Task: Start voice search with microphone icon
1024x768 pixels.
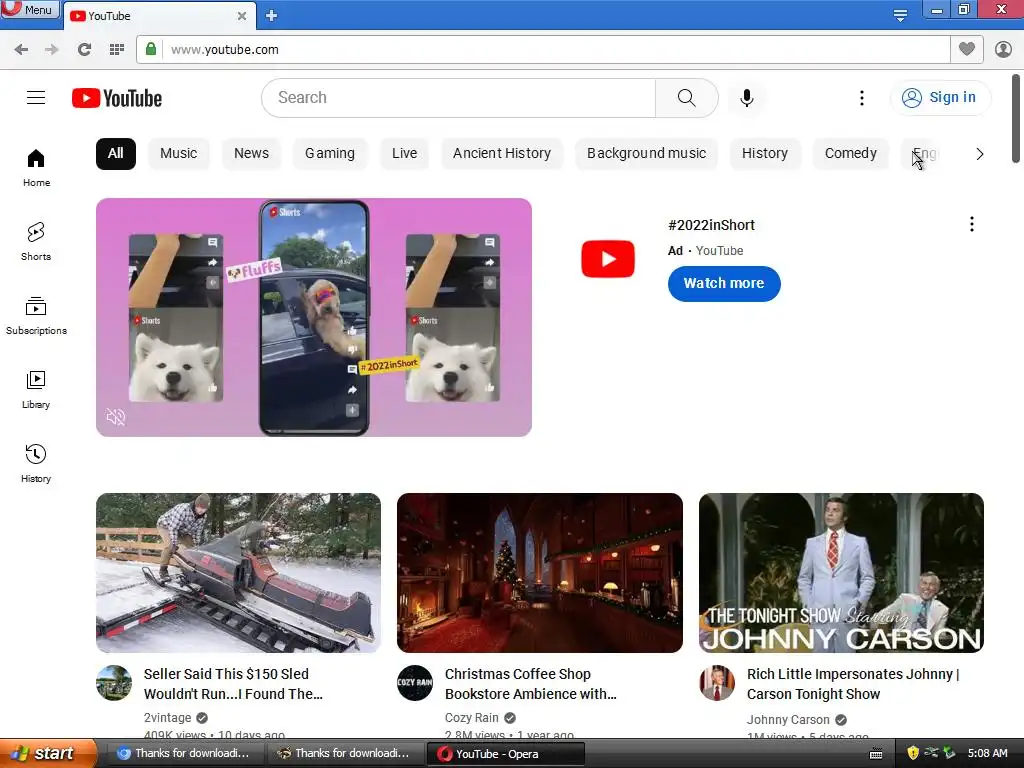Action: (746, 98)
